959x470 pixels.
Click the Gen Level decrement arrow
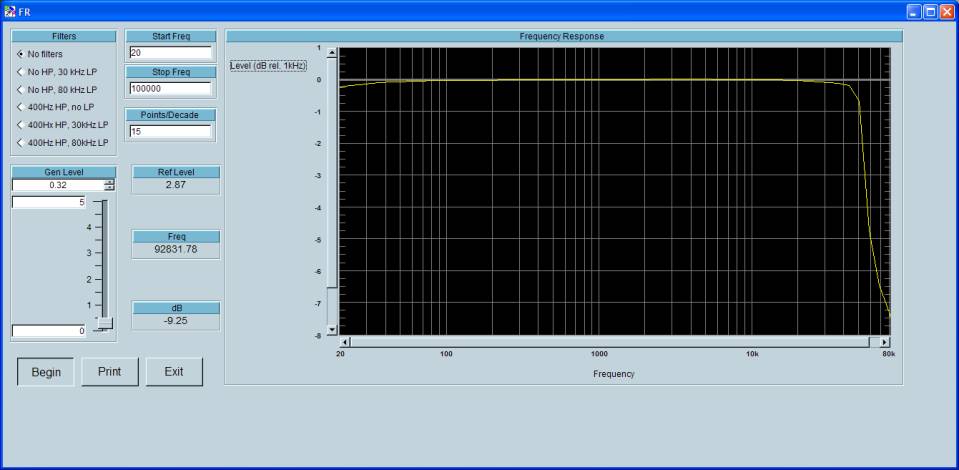click(x=109, y=188)
